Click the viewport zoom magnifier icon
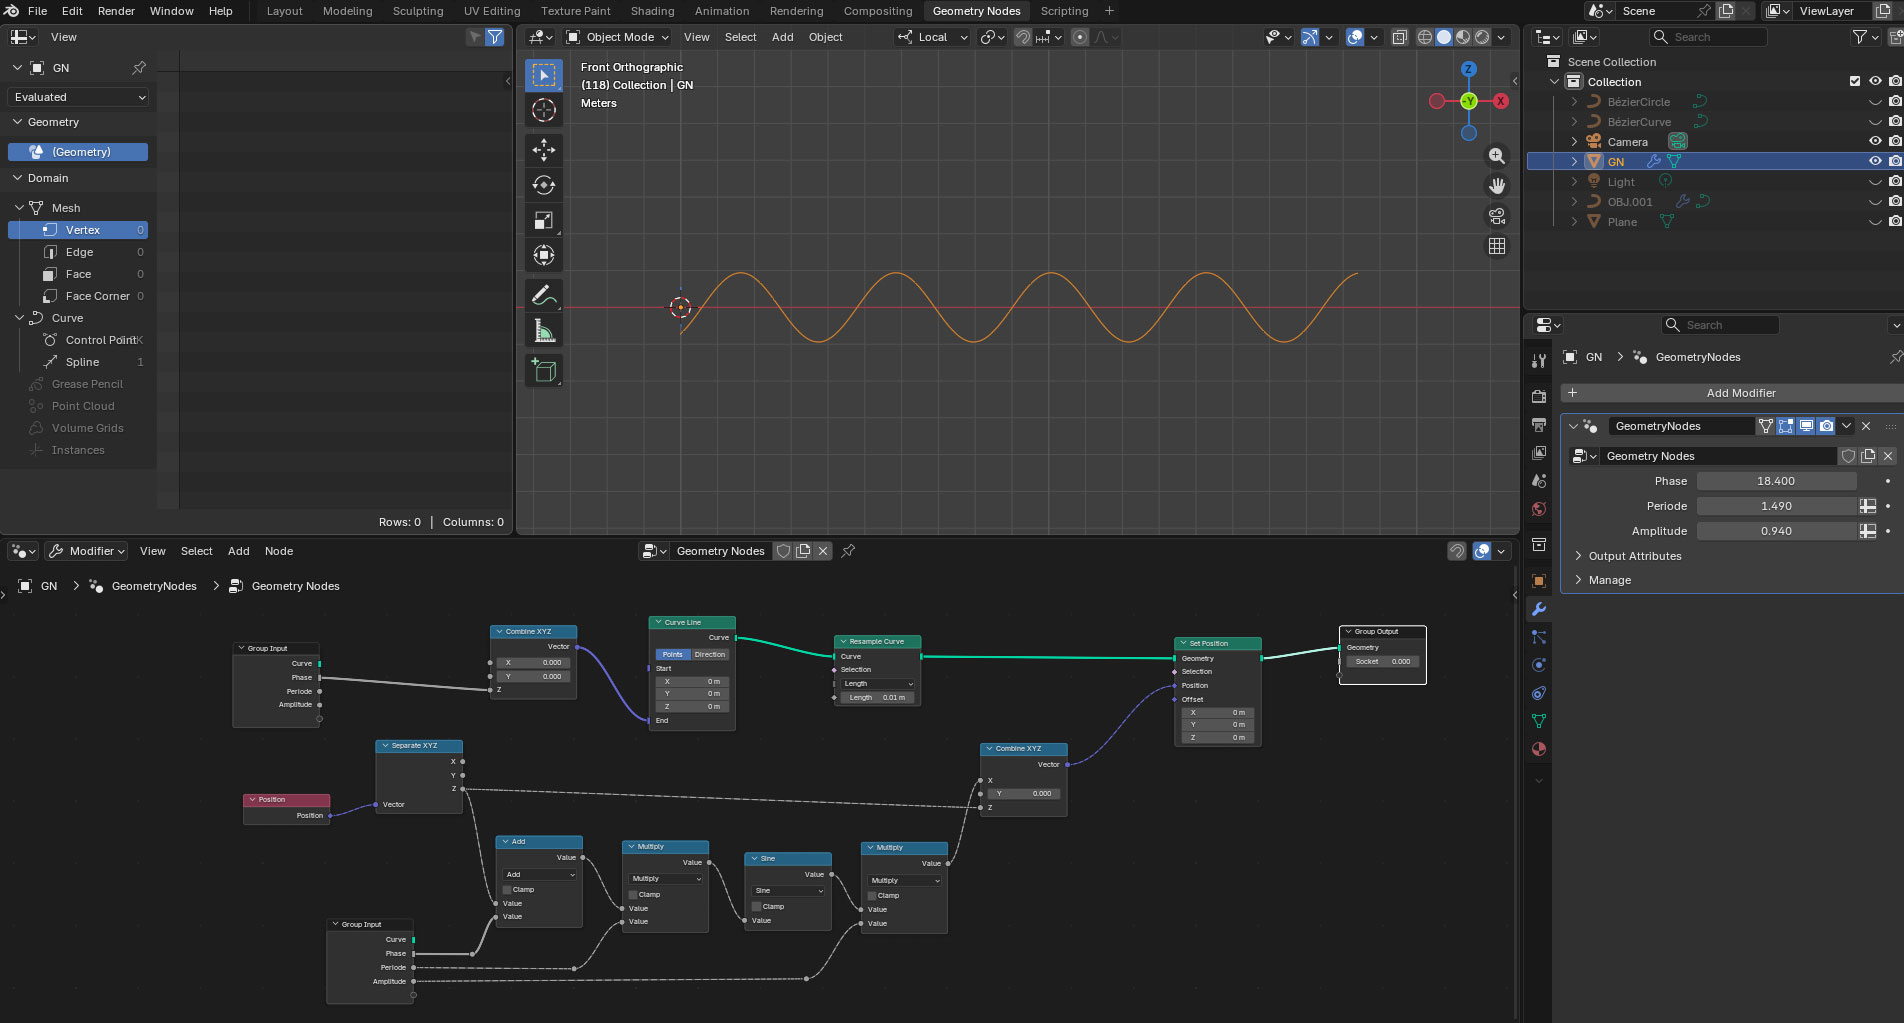 point(1497,156)
